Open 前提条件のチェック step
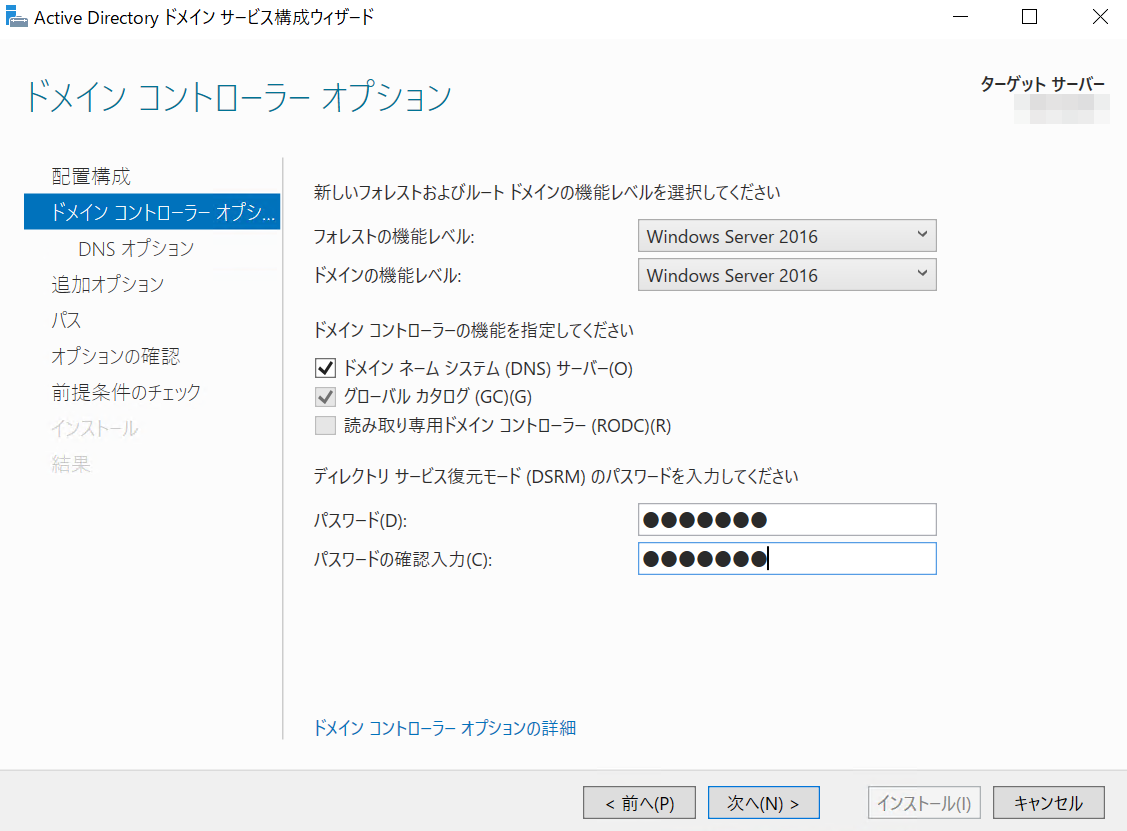The height and width of the screenshot is (831, 1127). pyautogui.click(x=126, y=393)
